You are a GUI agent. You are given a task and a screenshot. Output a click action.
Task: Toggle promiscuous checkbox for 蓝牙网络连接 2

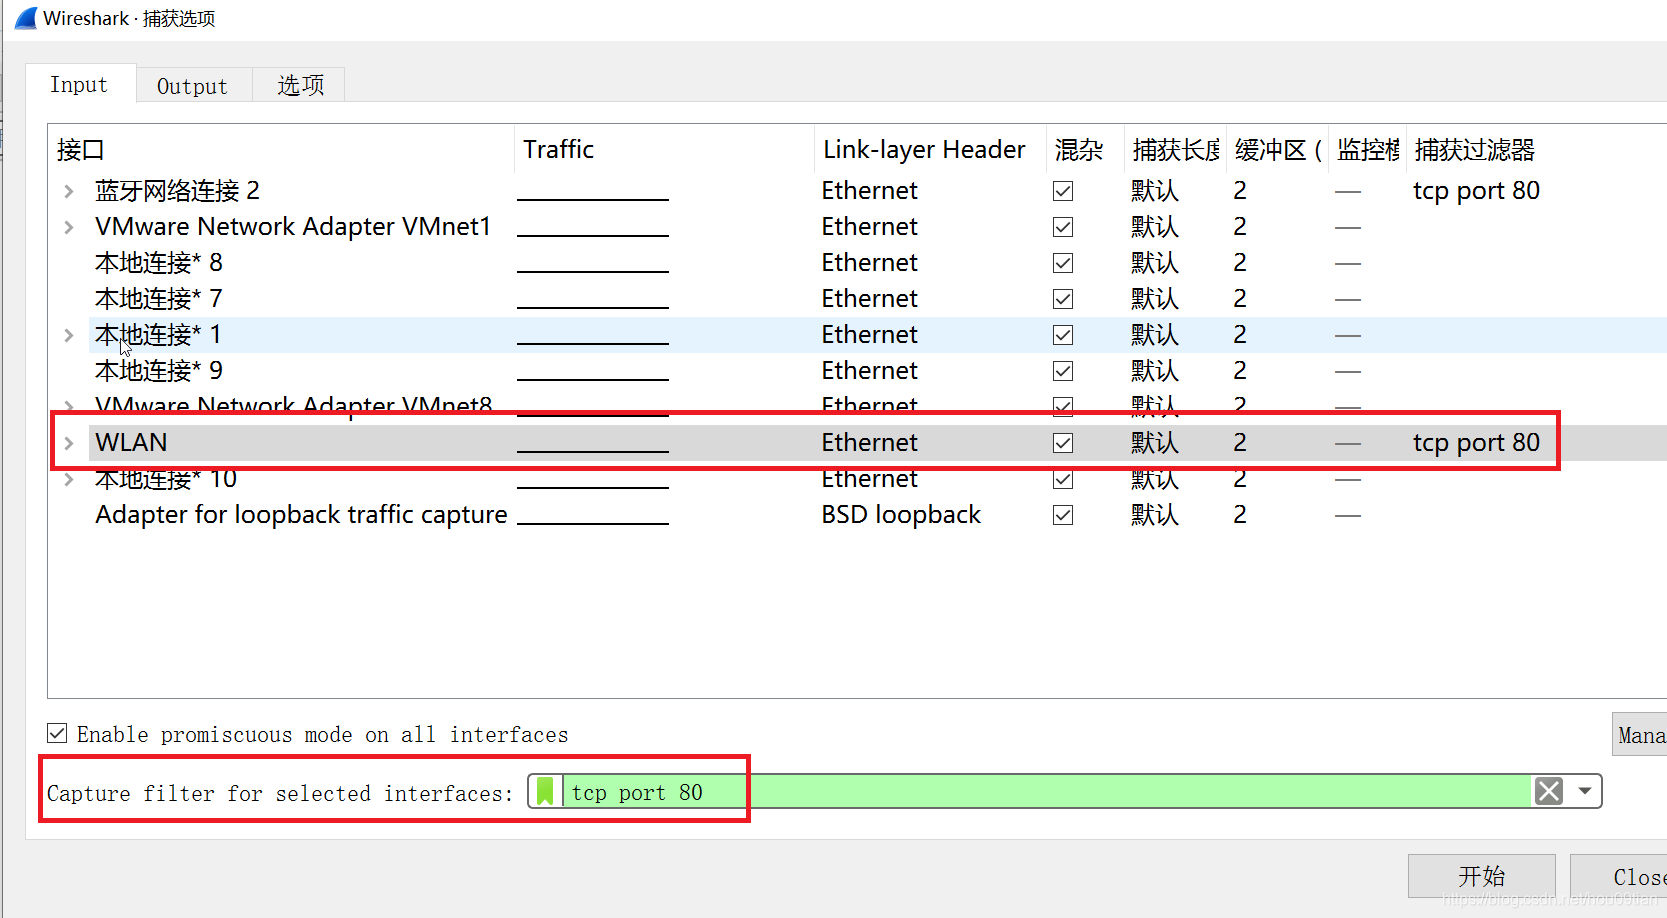tap(1063, 191)
